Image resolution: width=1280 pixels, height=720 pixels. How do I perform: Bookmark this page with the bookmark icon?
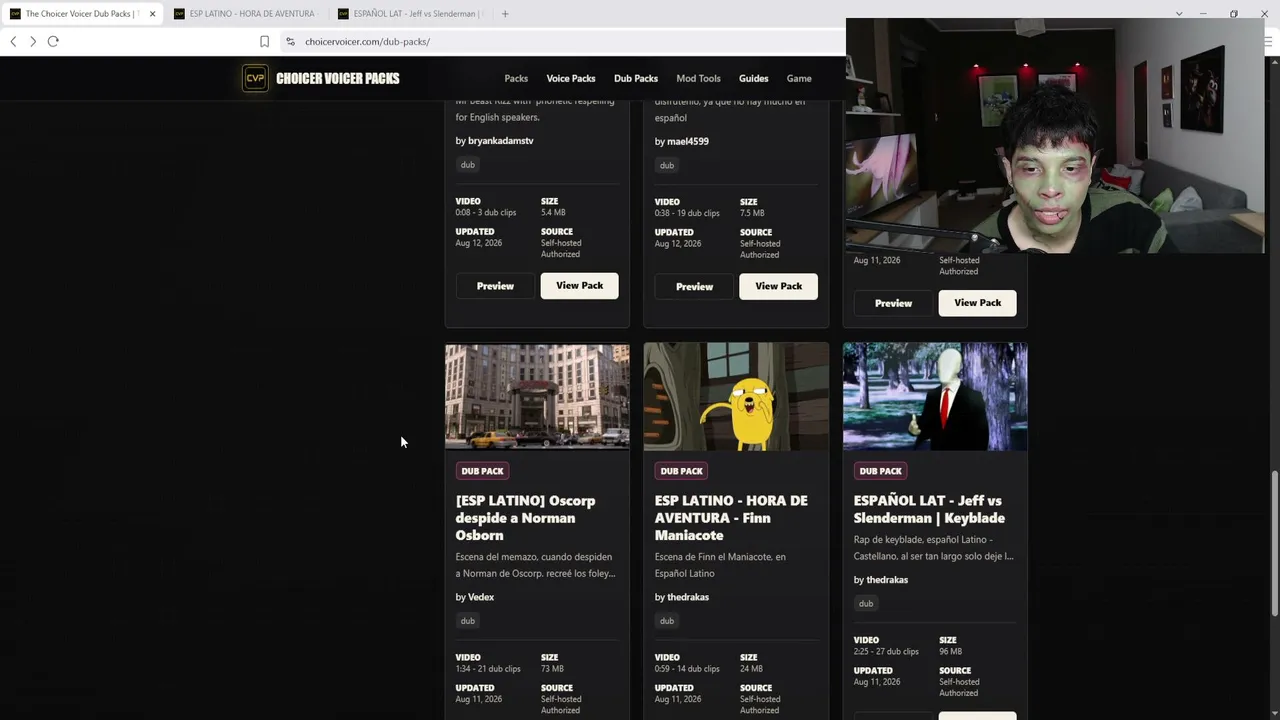[264, 41]
